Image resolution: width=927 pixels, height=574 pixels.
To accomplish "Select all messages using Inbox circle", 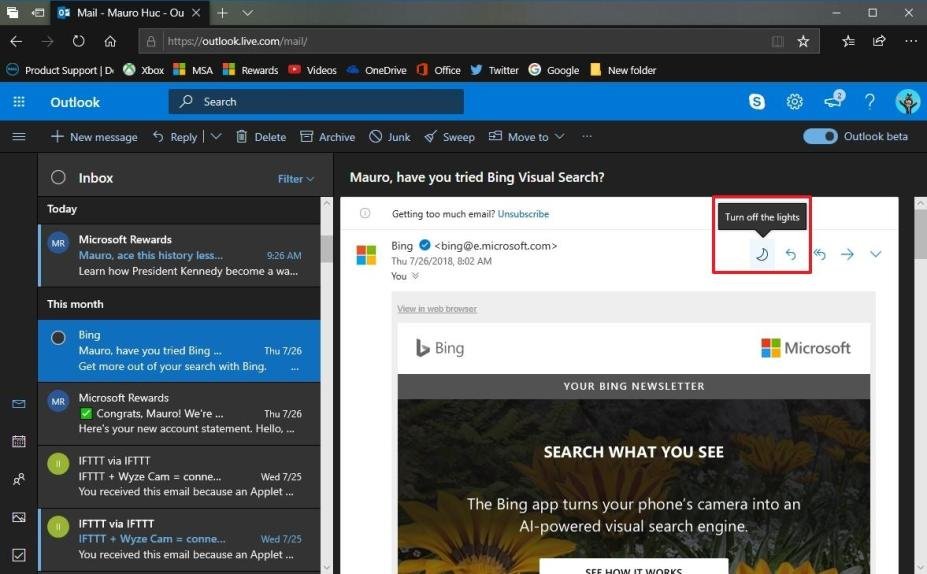I will pos(58,178).
